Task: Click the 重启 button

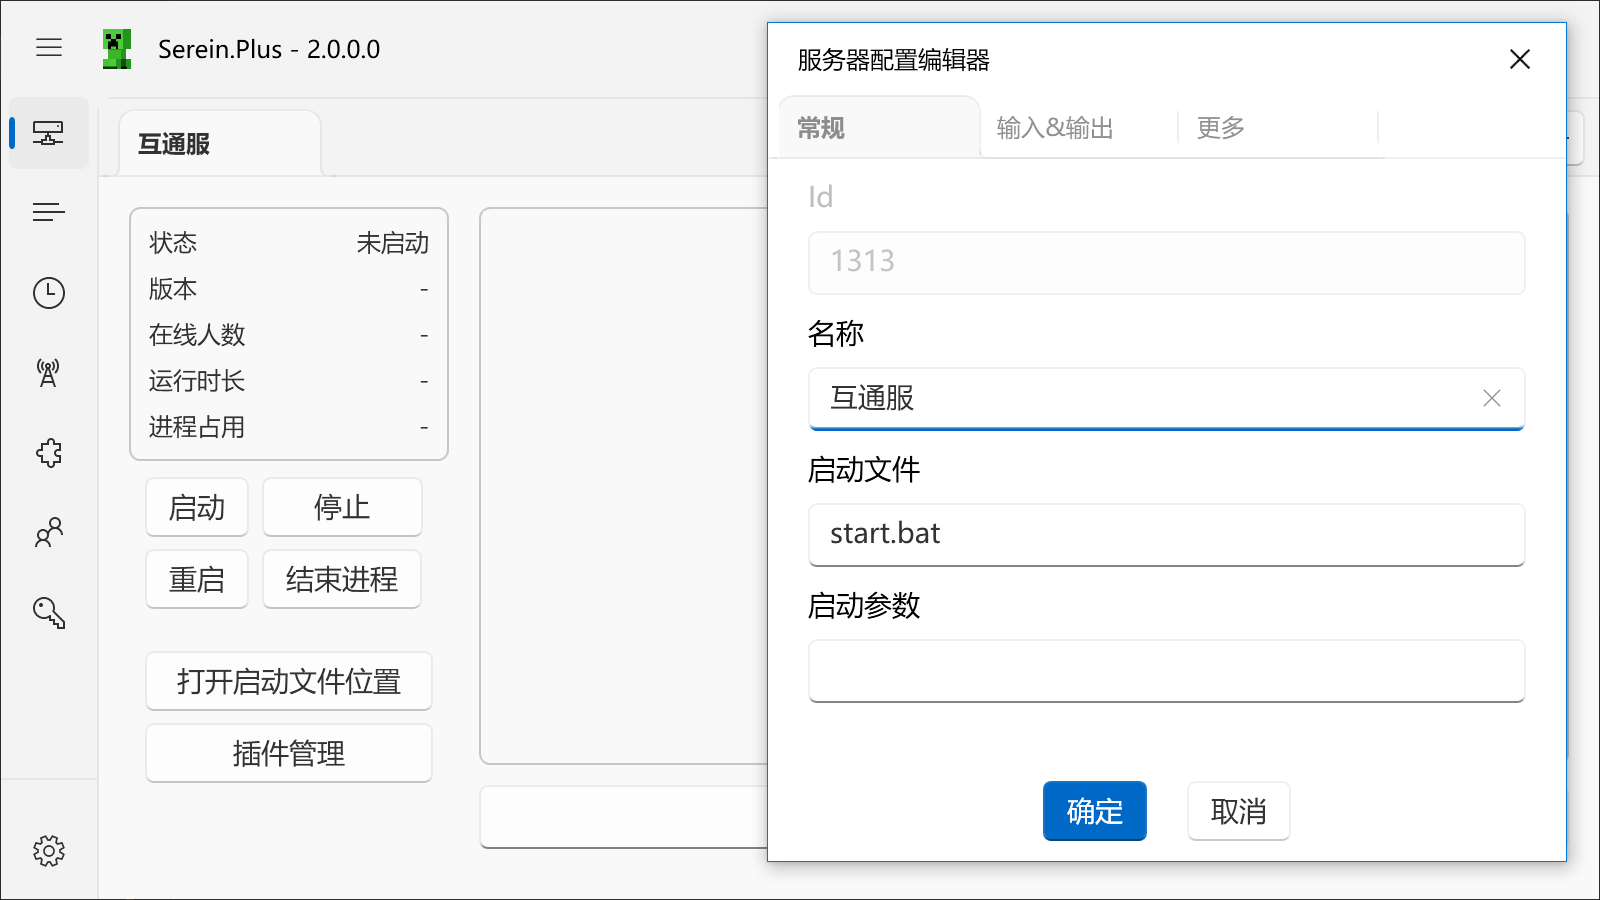Action: (197, 579)
